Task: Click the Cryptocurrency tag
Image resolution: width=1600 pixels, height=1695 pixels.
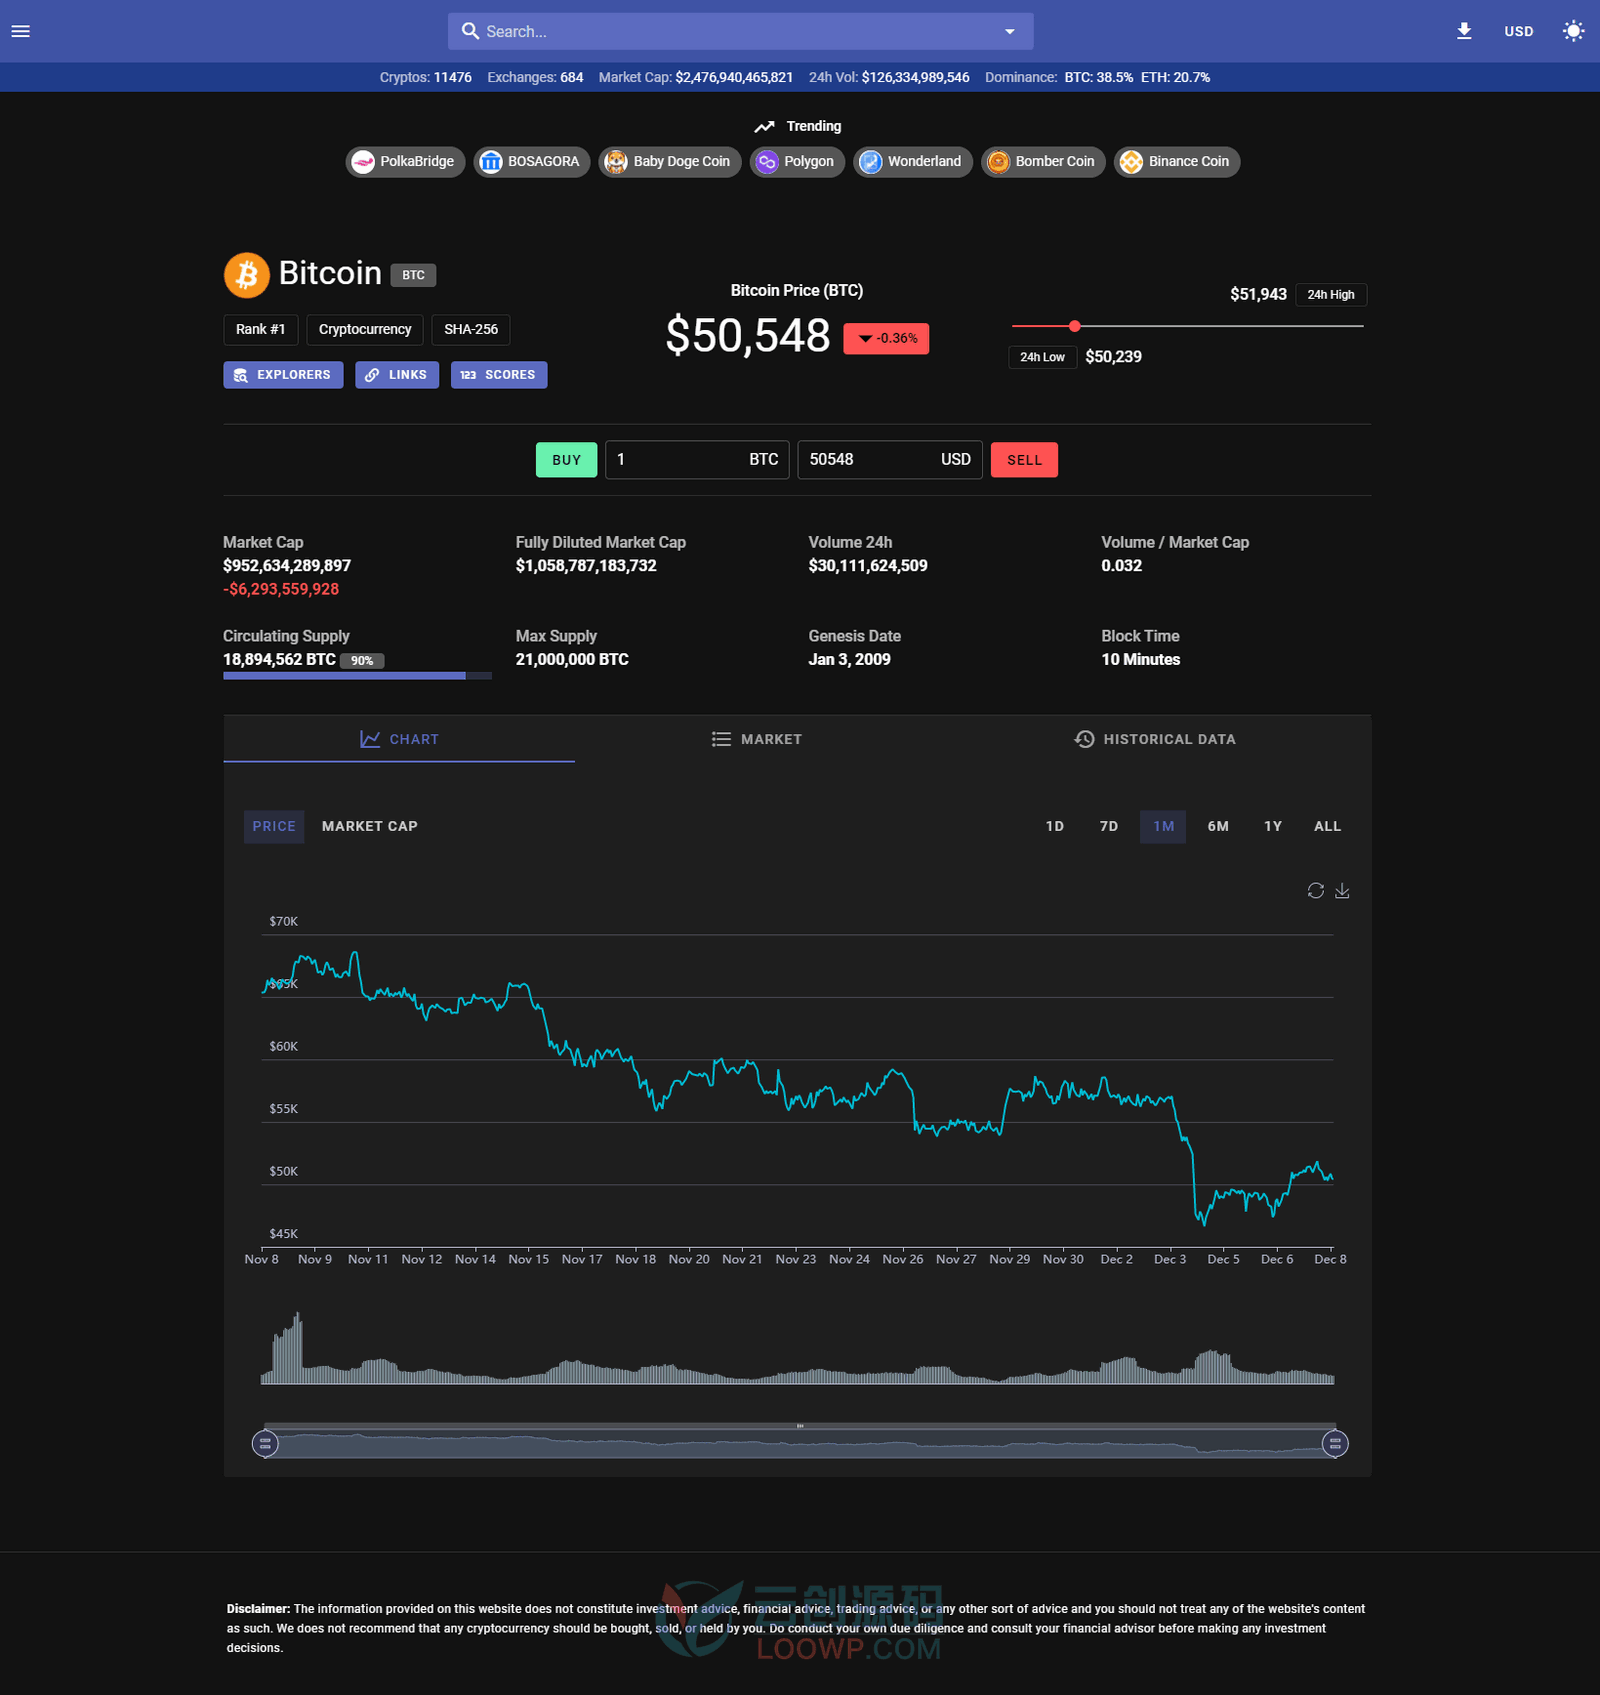Action: coord(365,329)
